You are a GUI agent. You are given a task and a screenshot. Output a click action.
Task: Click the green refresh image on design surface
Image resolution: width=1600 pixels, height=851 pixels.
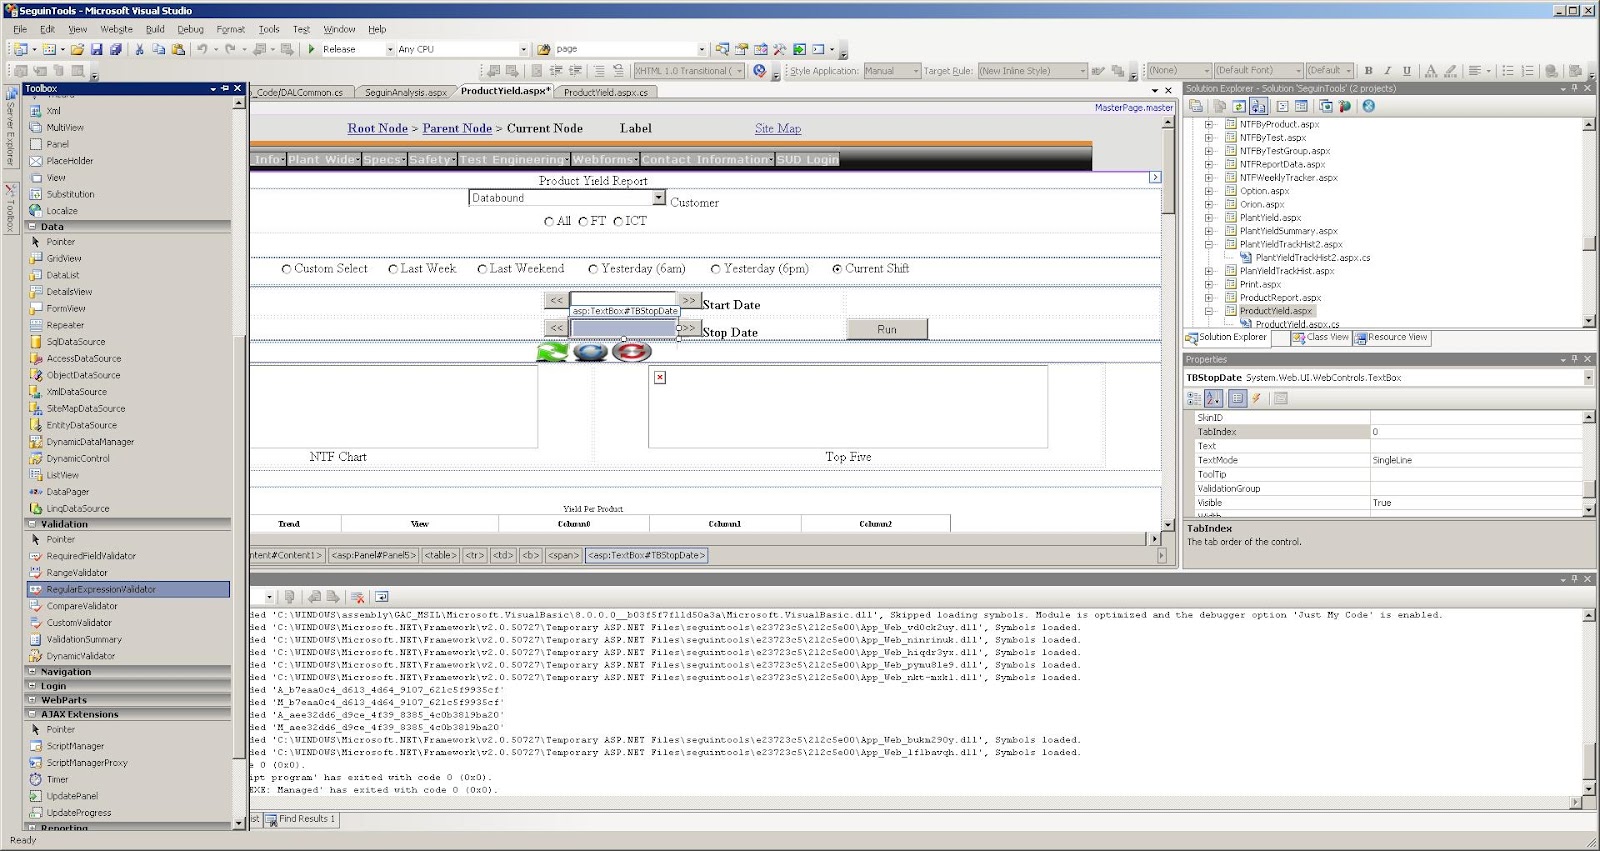point(552,351)
